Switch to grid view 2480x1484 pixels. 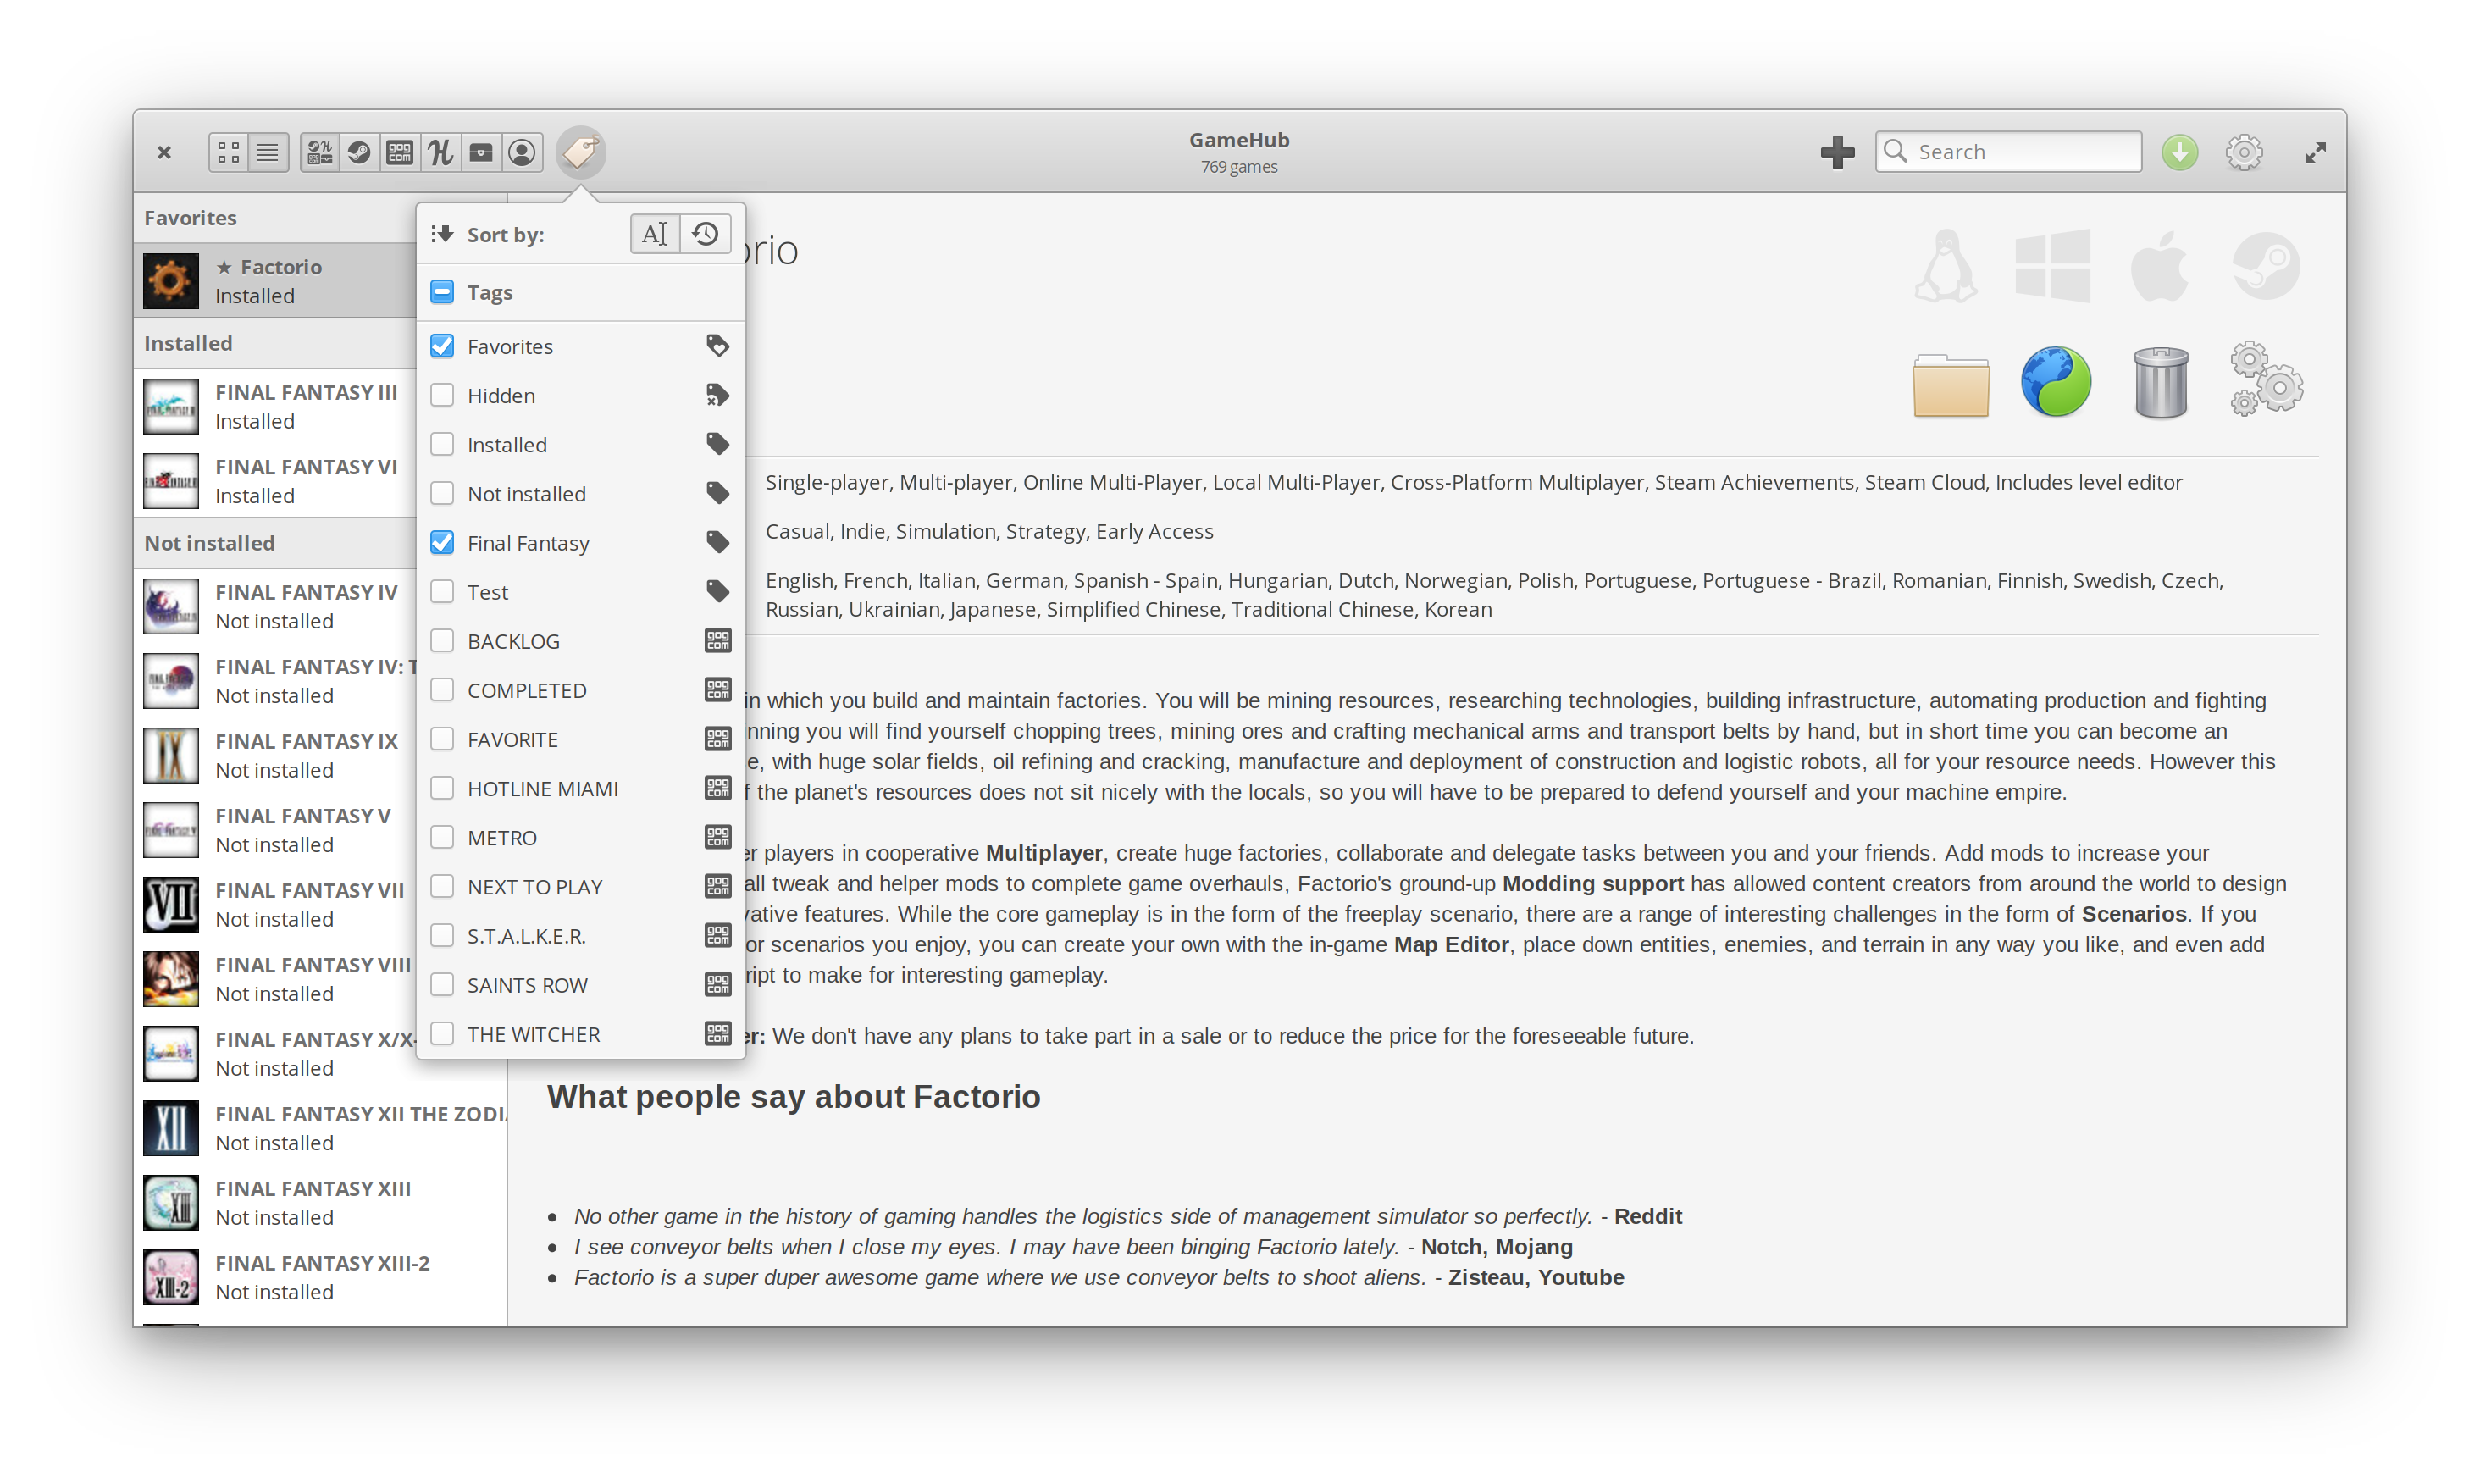coord(229,152)
